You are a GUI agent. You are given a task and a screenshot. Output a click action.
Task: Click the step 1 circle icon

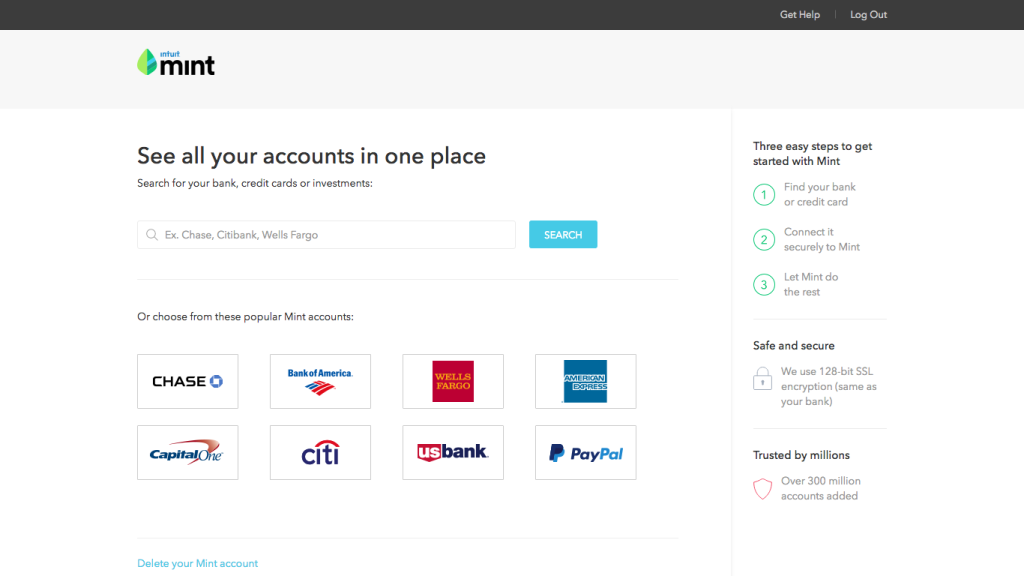pos(764,194)
